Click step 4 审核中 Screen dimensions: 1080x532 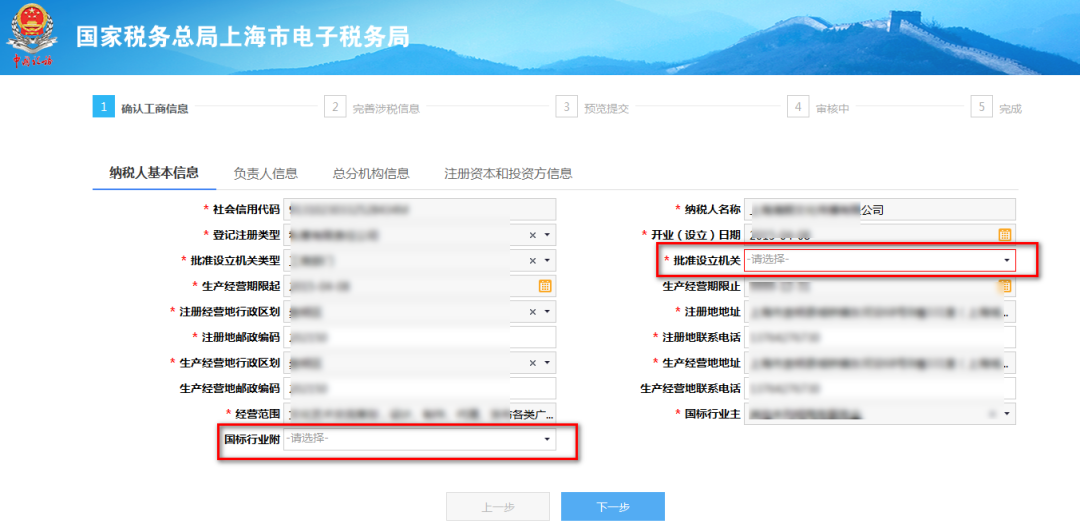(818, 108)
